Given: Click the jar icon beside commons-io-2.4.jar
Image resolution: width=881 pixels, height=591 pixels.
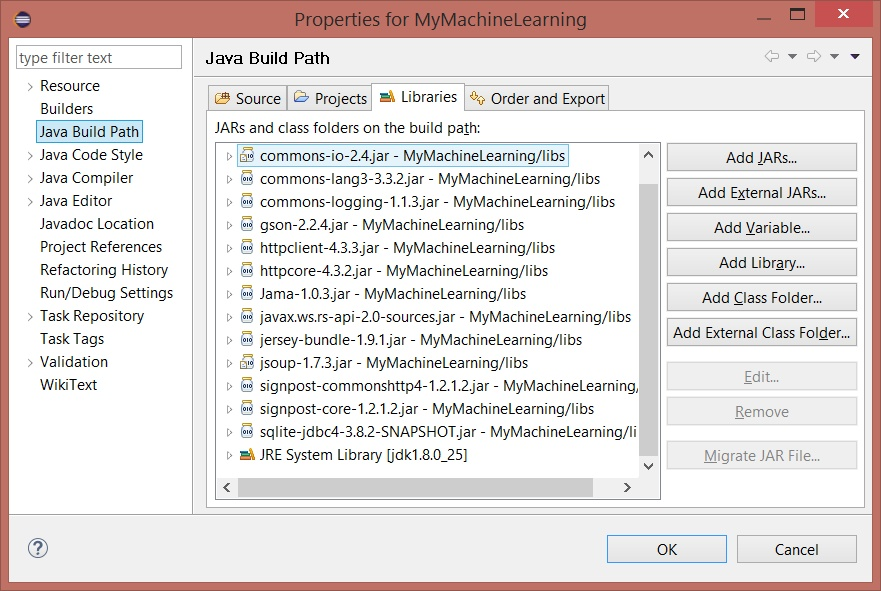Looking at the screenshot, I should tap(247, 156).
